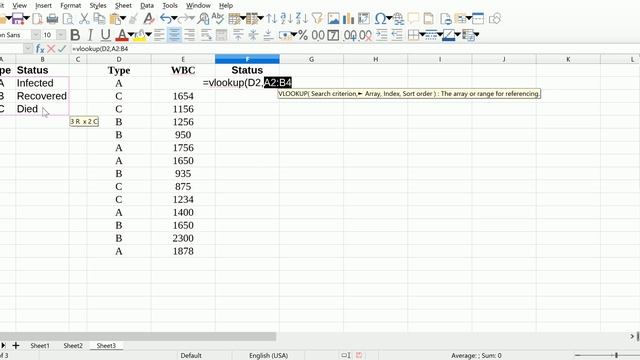
Task: Switch to the Sheet2 tab
Action: (73, 346)
